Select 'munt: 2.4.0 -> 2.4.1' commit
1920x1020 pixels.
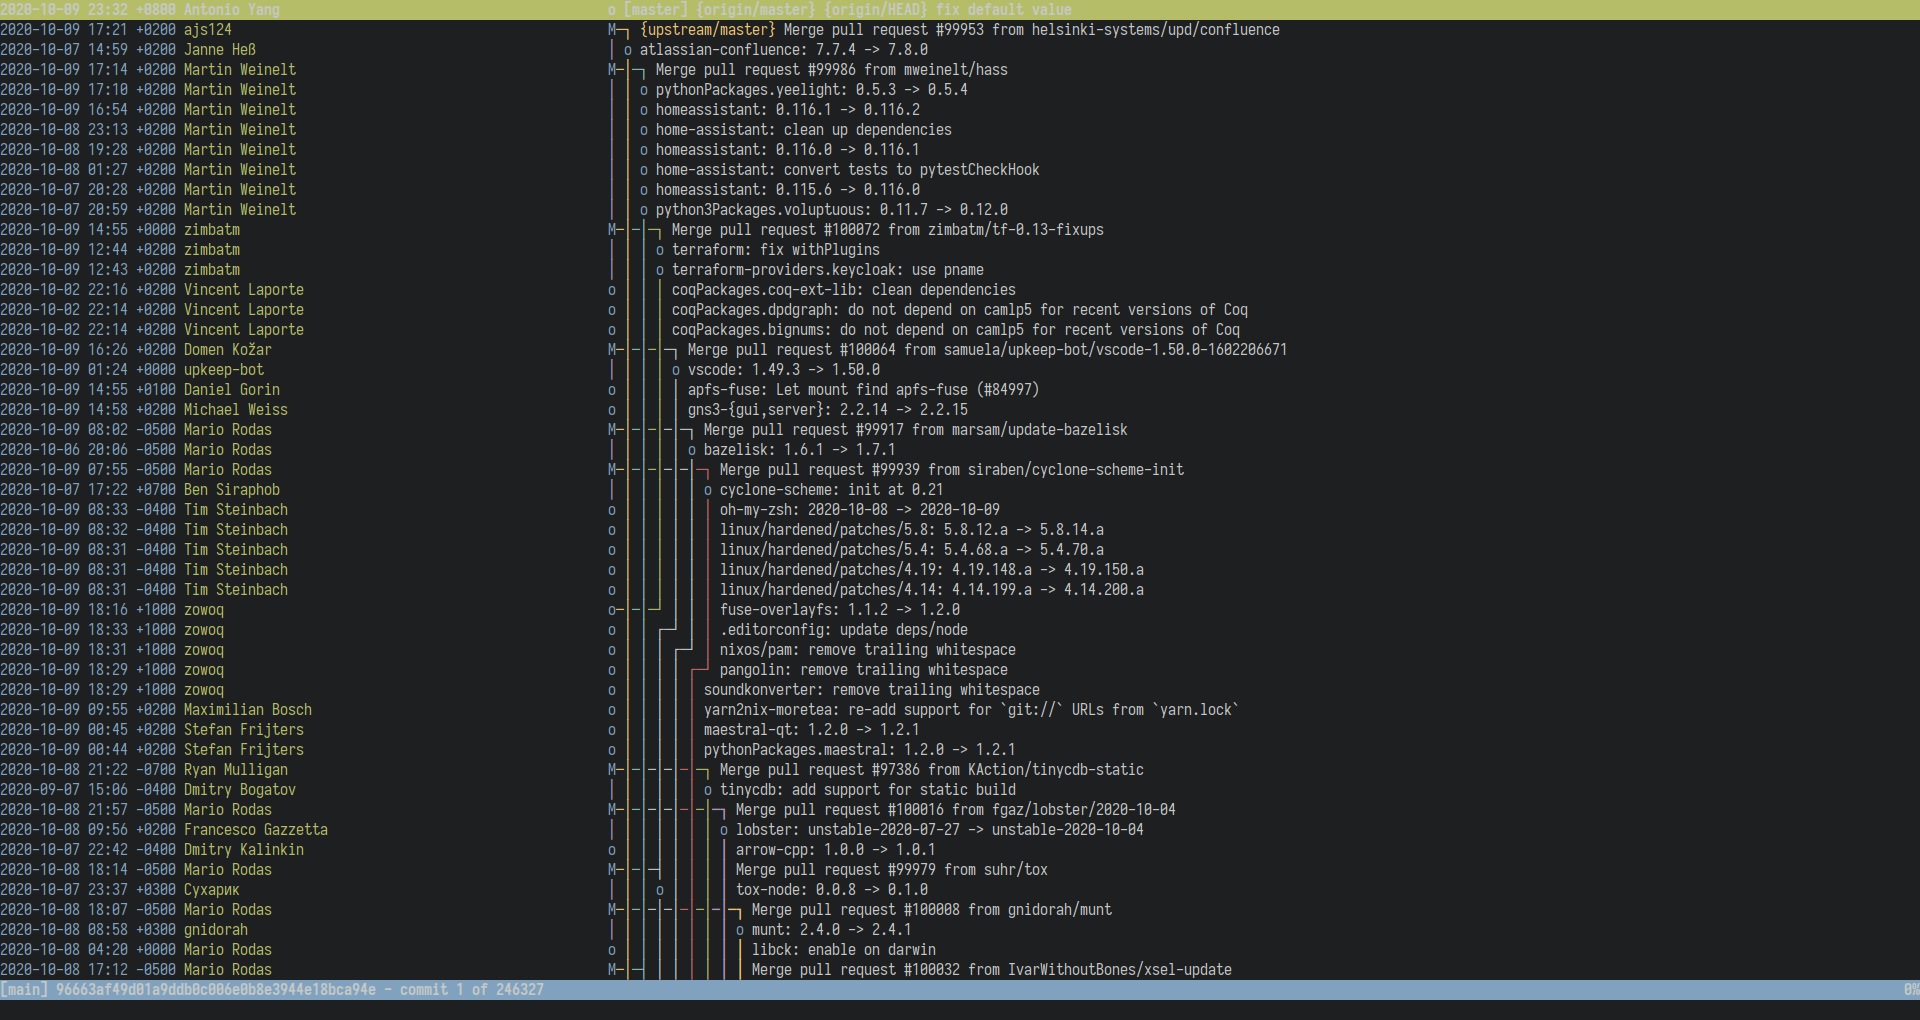(x=960, y=930)
